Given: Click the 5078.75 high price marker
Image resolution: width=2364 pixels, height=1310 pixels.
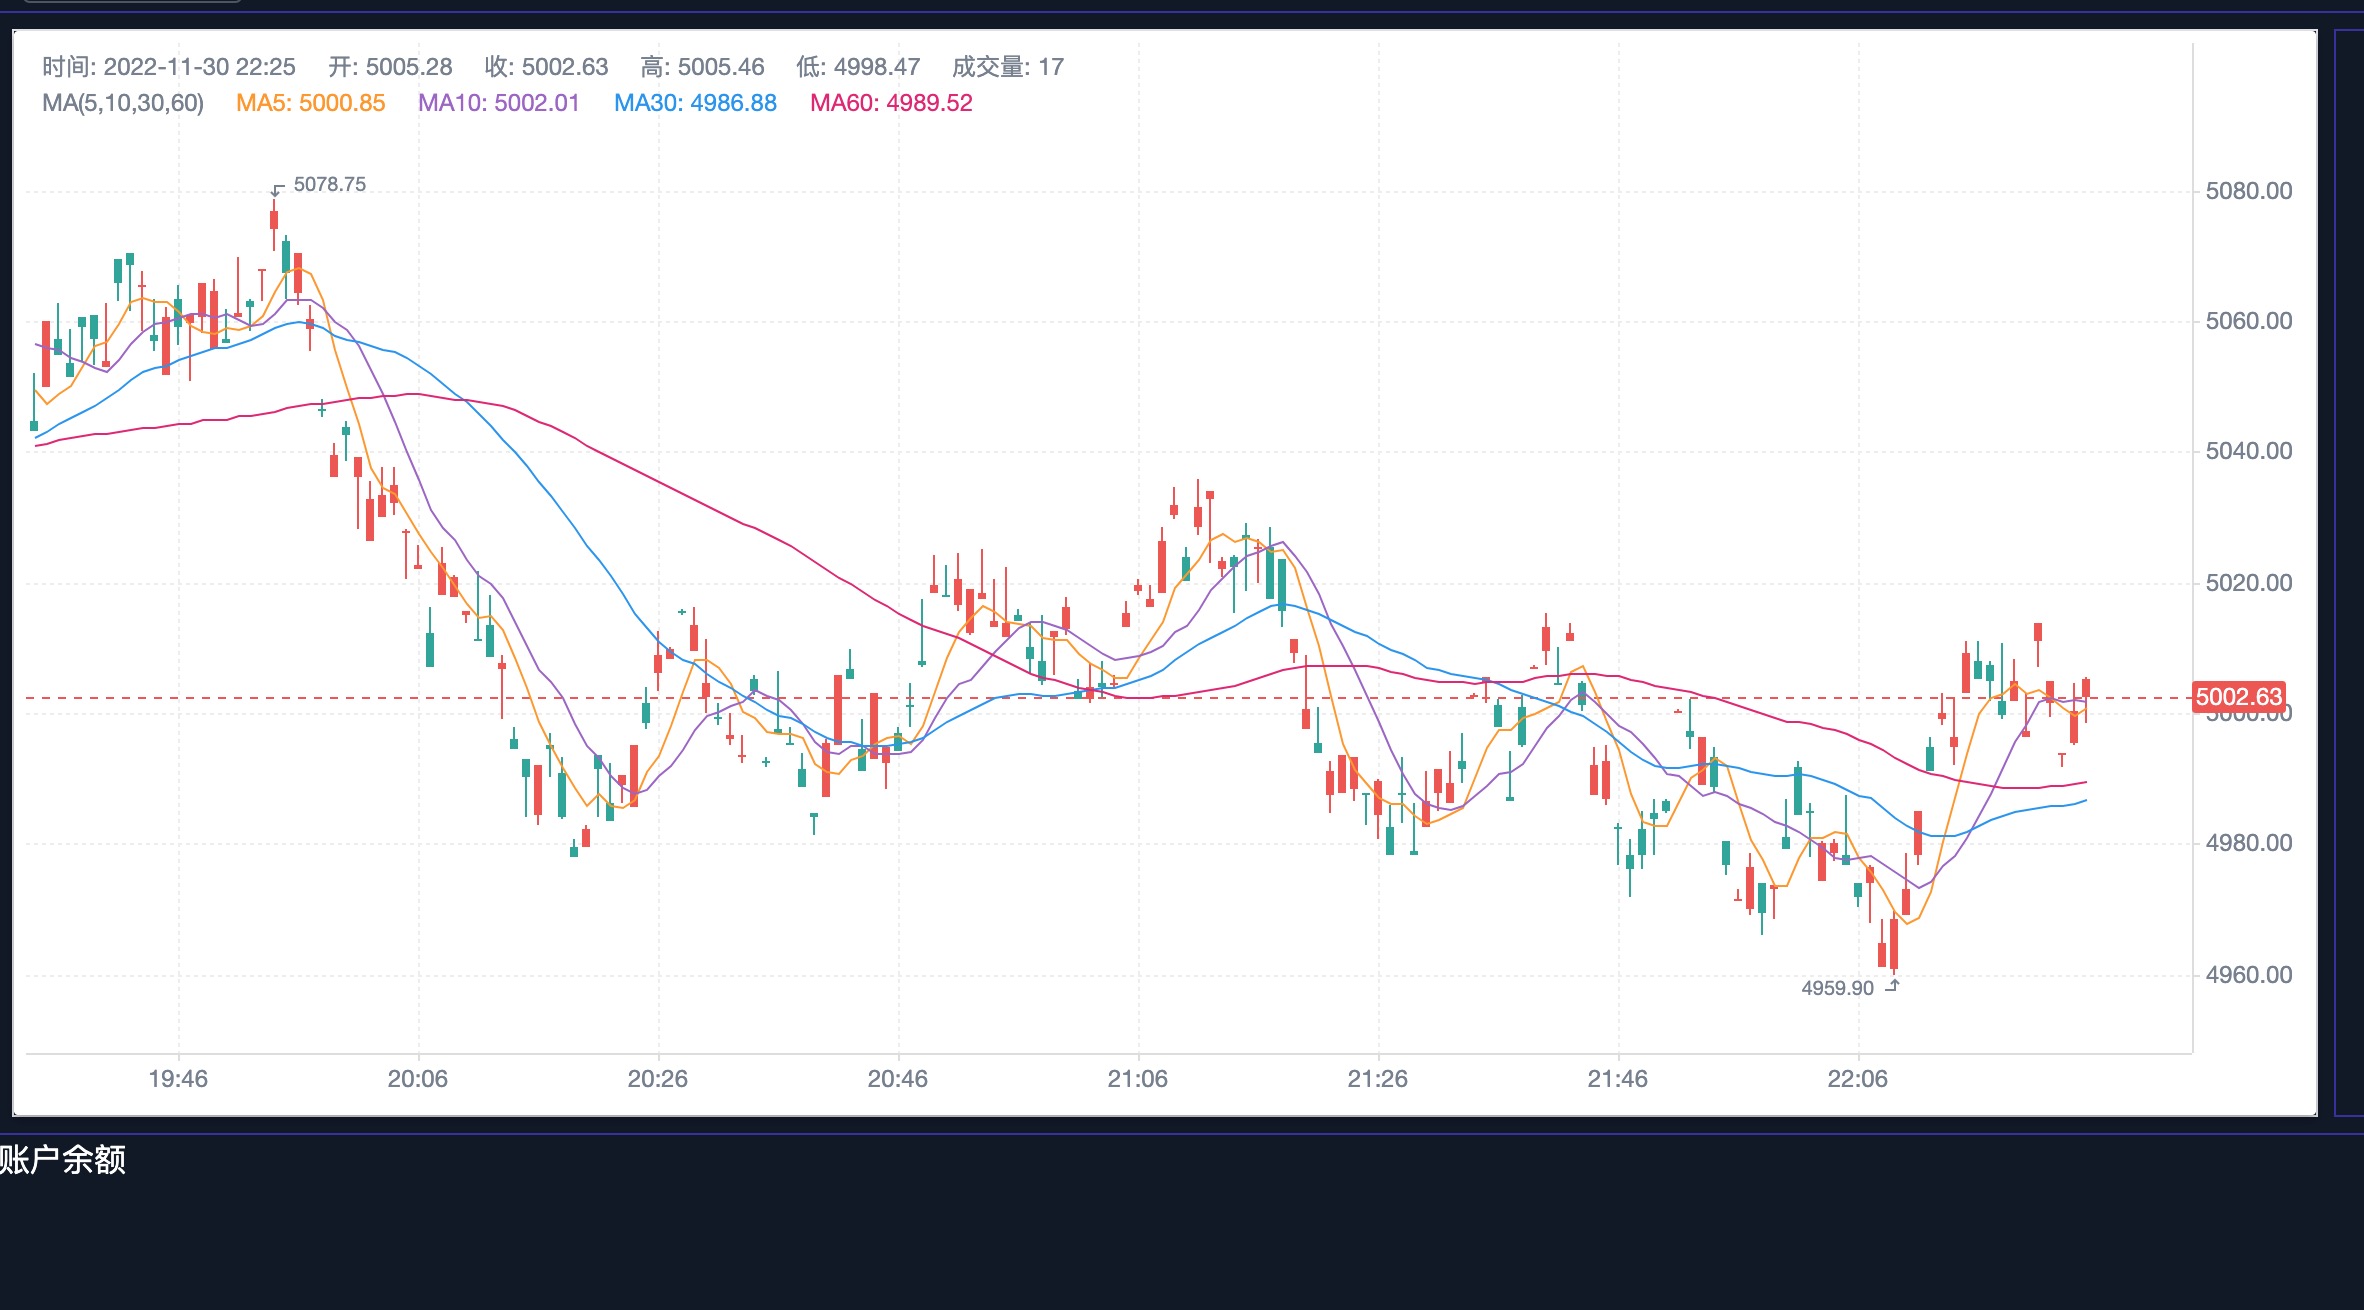Looking at the screenshot, I should click(330, 184).
